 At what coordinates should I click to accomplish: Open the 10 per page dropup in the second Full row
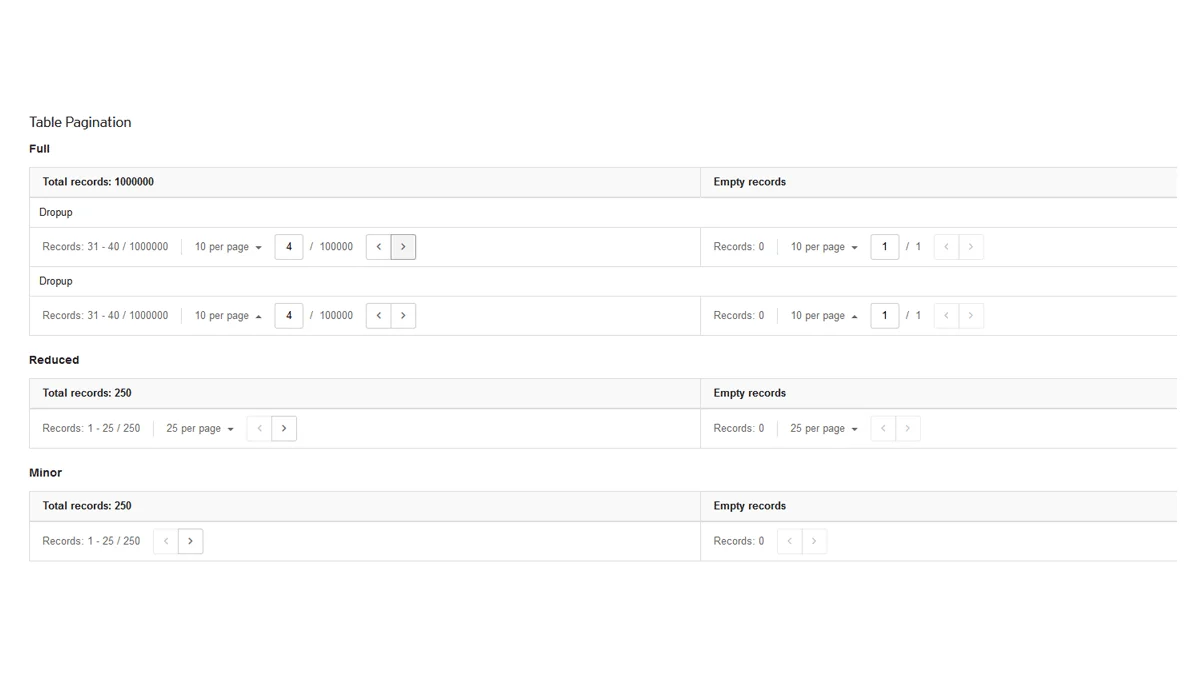[x=227, y=315]
